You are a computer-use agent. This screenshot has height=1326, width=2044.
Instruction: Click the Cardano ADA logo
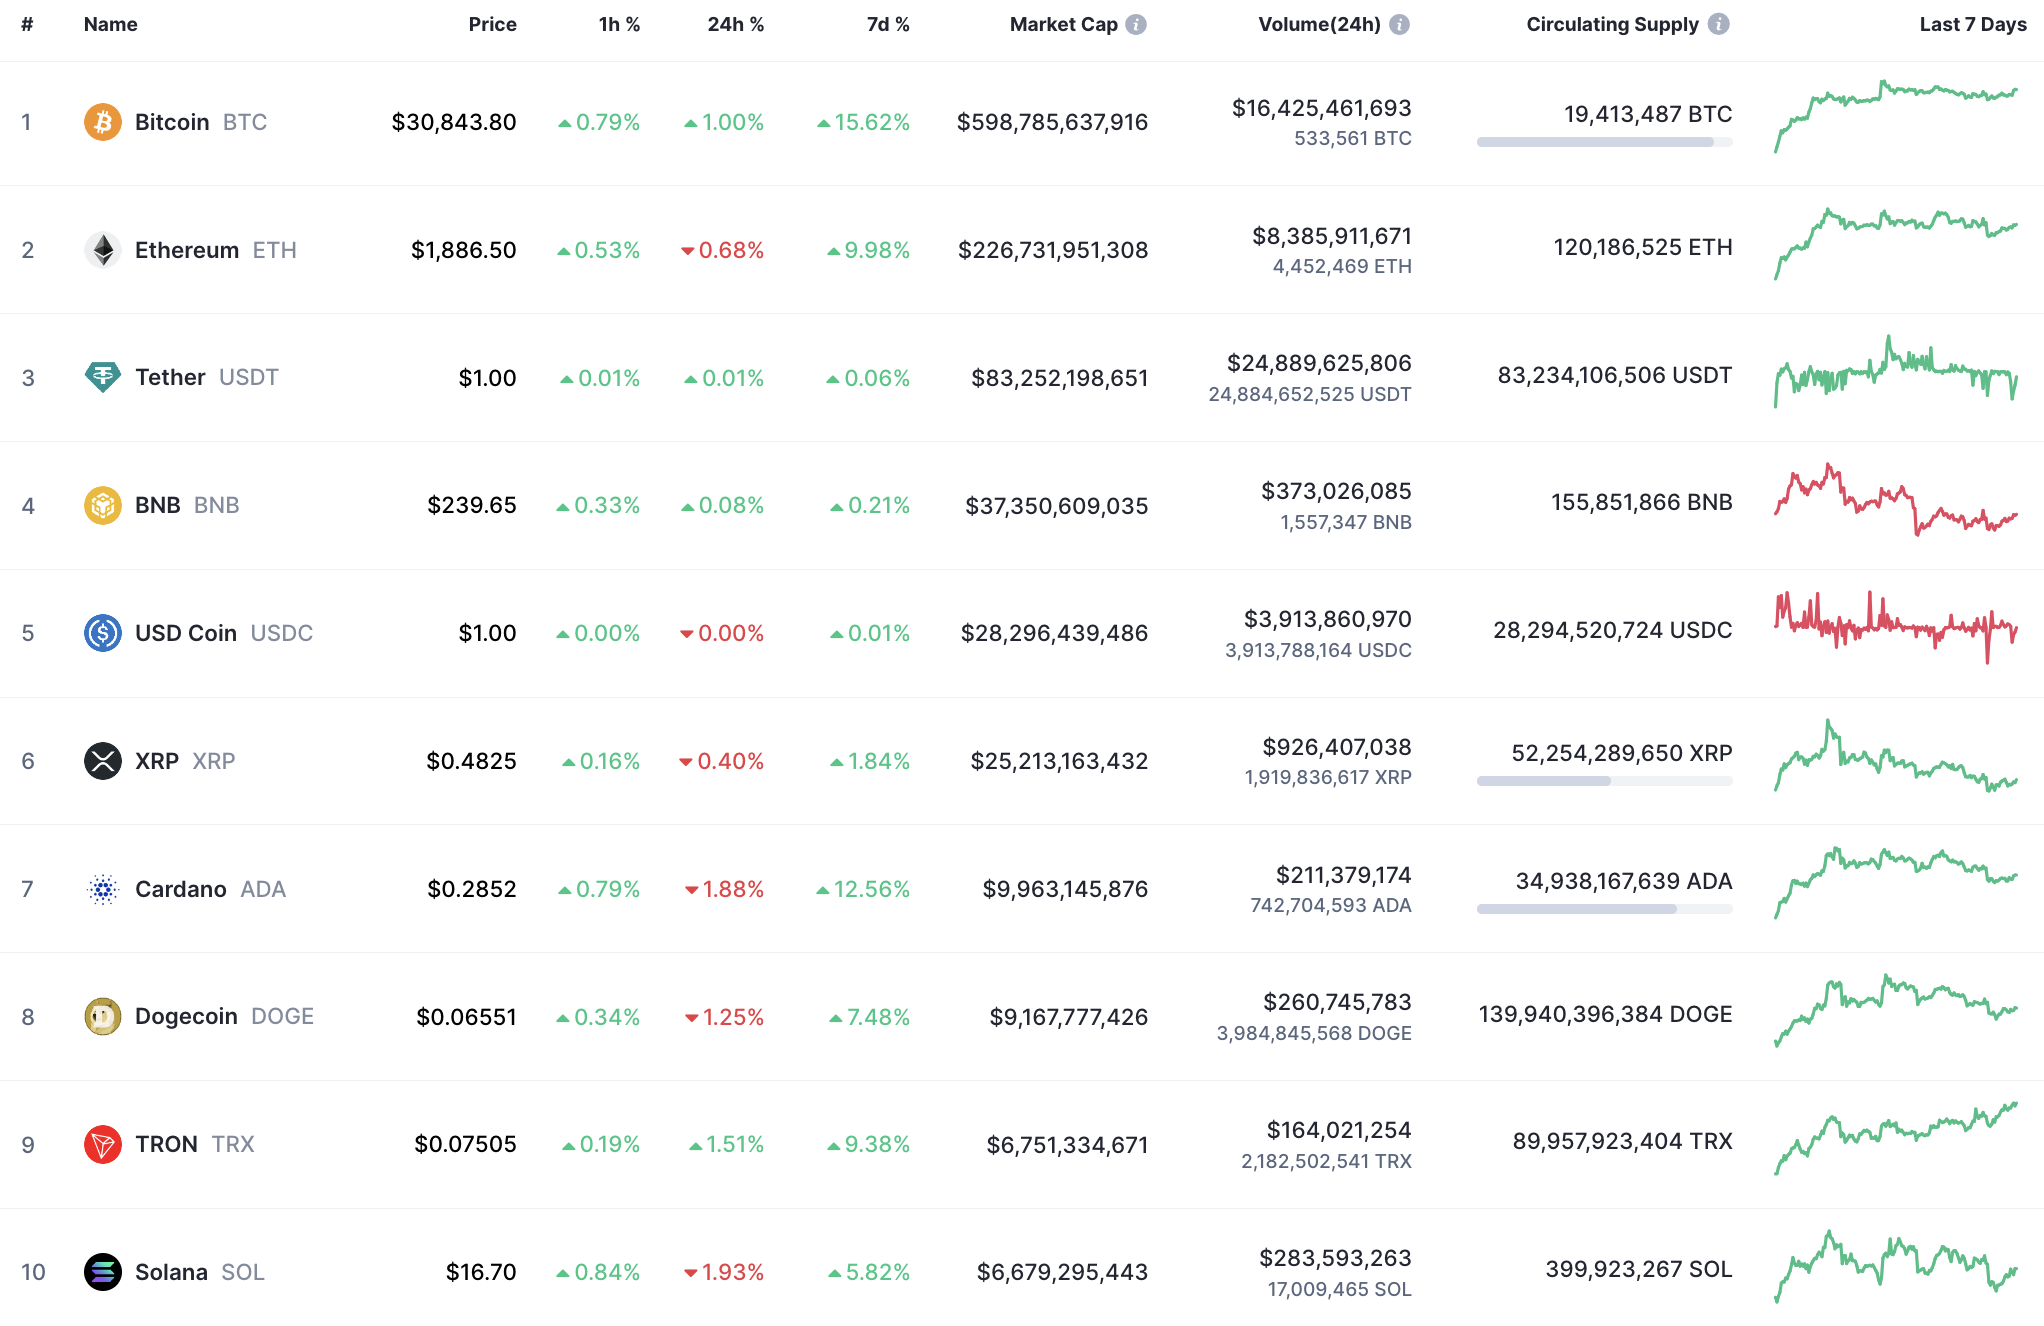pos(103,888)
